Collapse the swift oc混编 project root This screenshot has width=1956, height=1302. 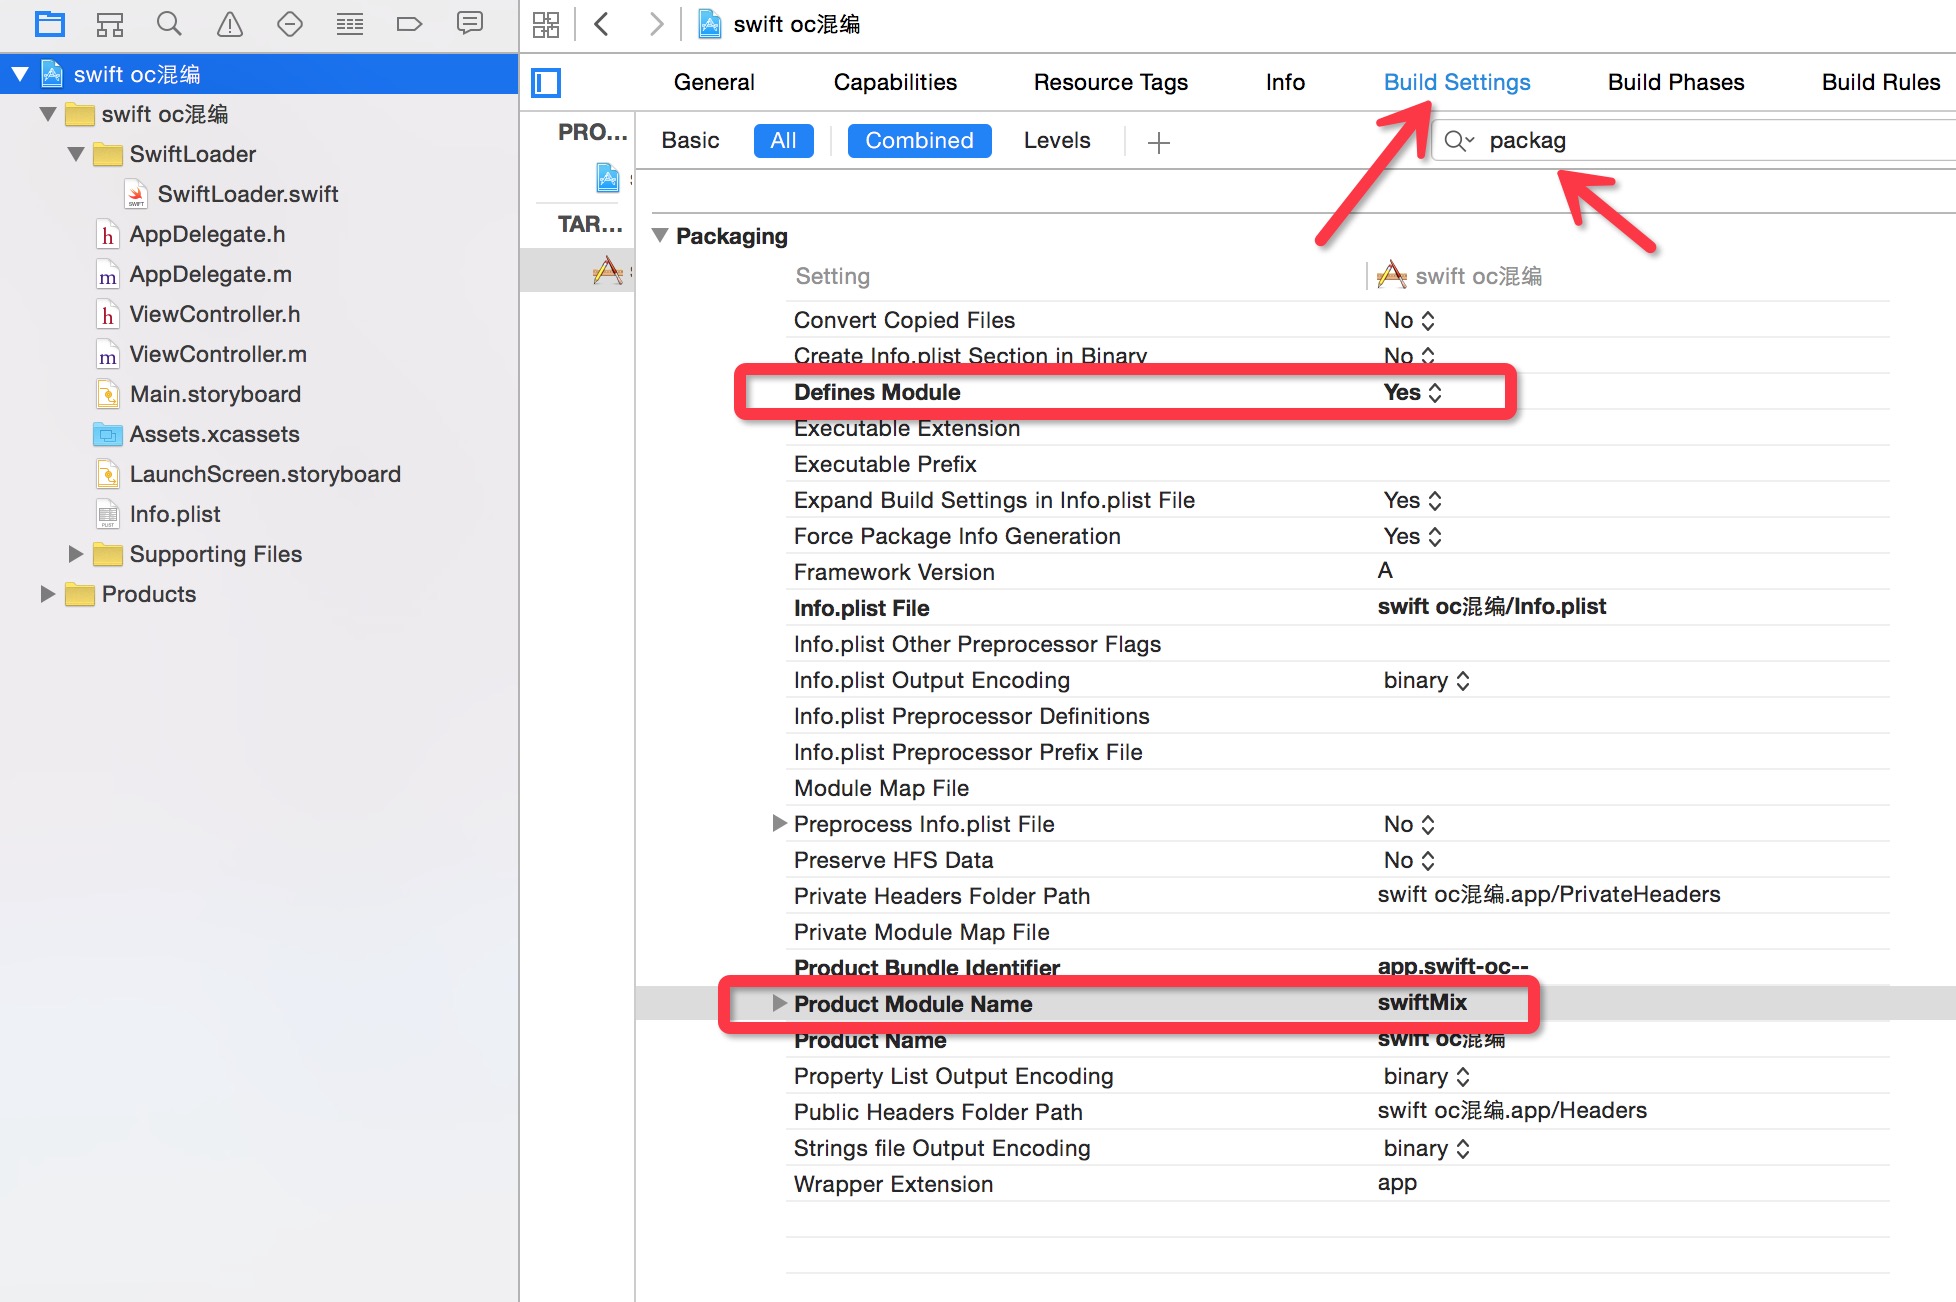20,74
